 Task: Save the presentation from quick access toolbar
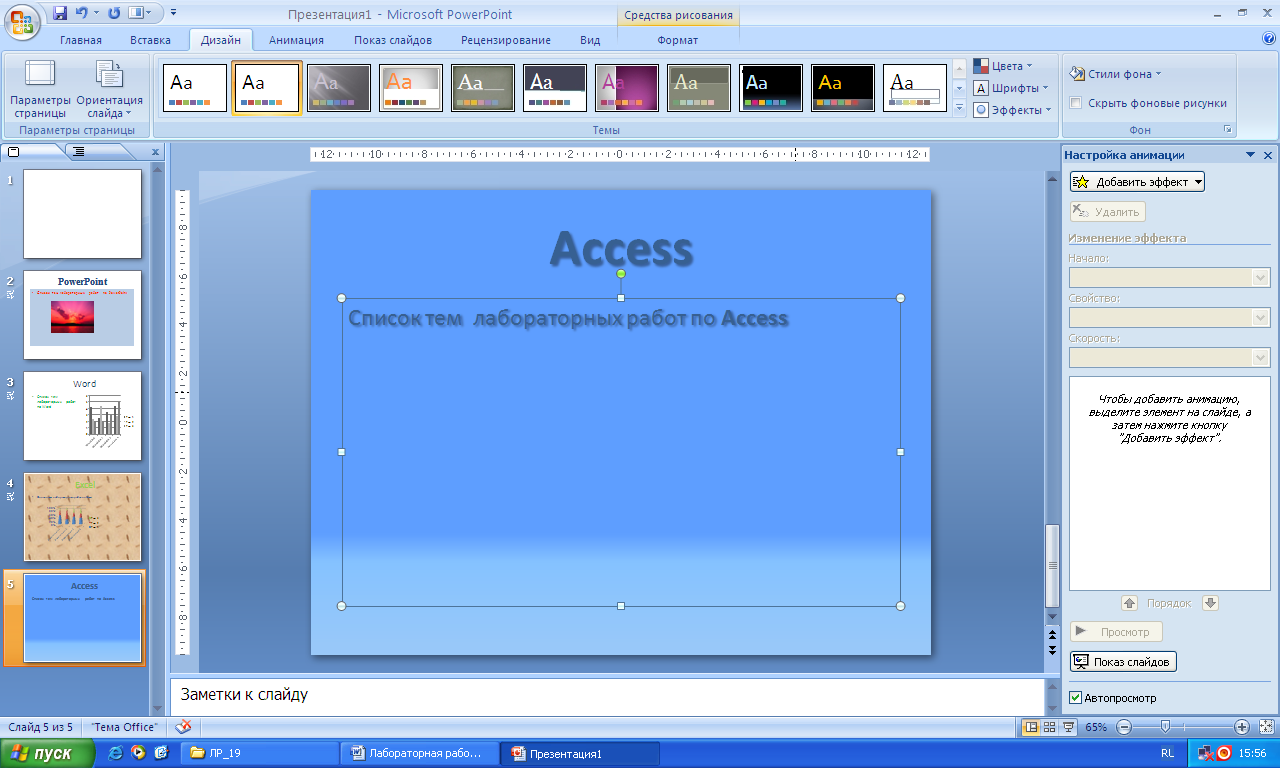point(60,14)
